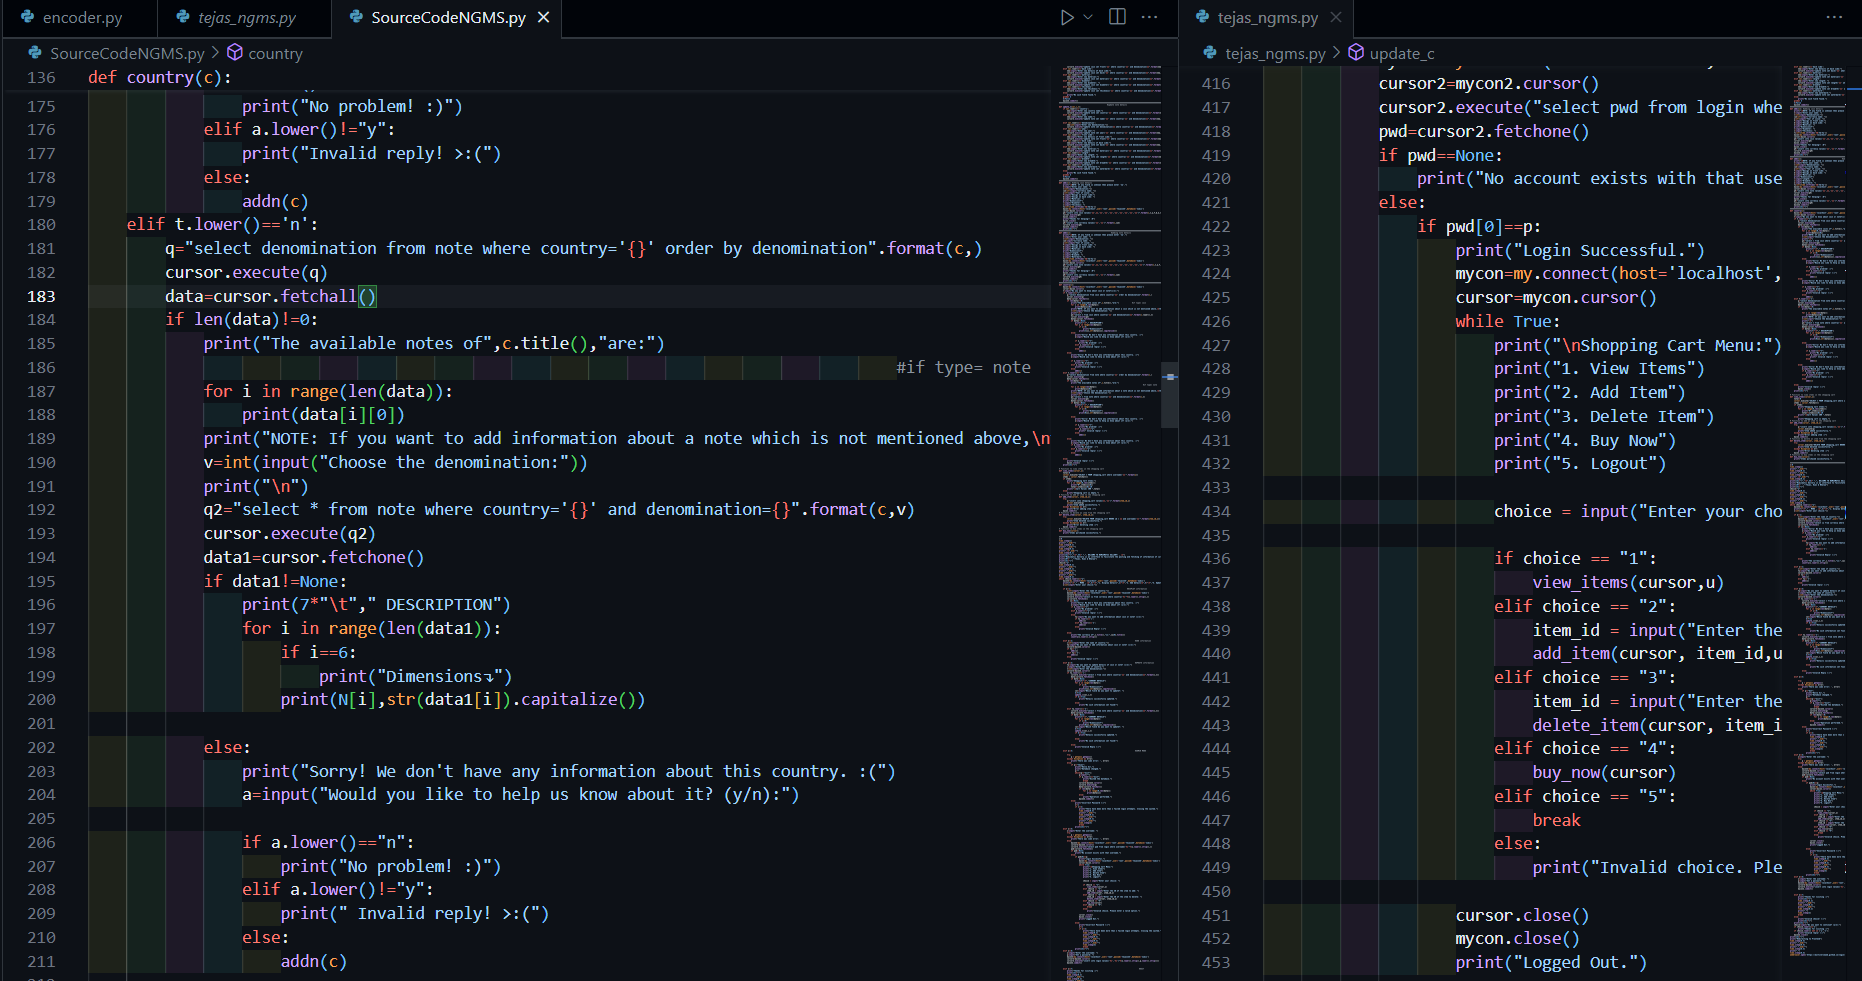Open SourceCodeNGMS.py breadcrumb segment

[x=127, y=54]
